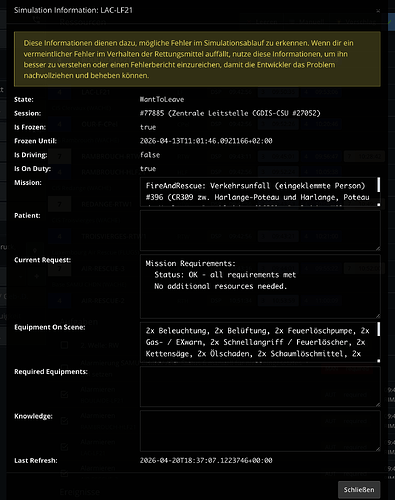
Task: Click the Schließen button
Action: point(359,490)
